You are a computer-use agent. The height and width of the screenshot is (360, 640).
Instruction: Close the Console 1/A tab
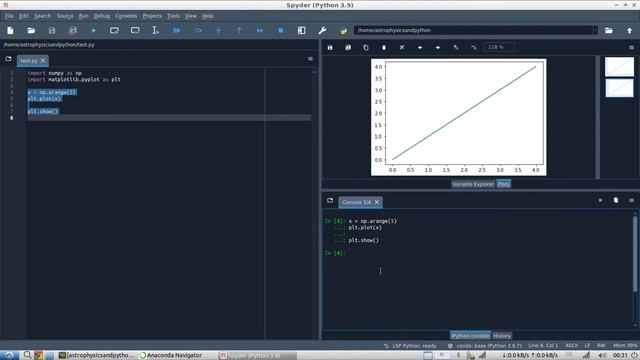(377, 202)
